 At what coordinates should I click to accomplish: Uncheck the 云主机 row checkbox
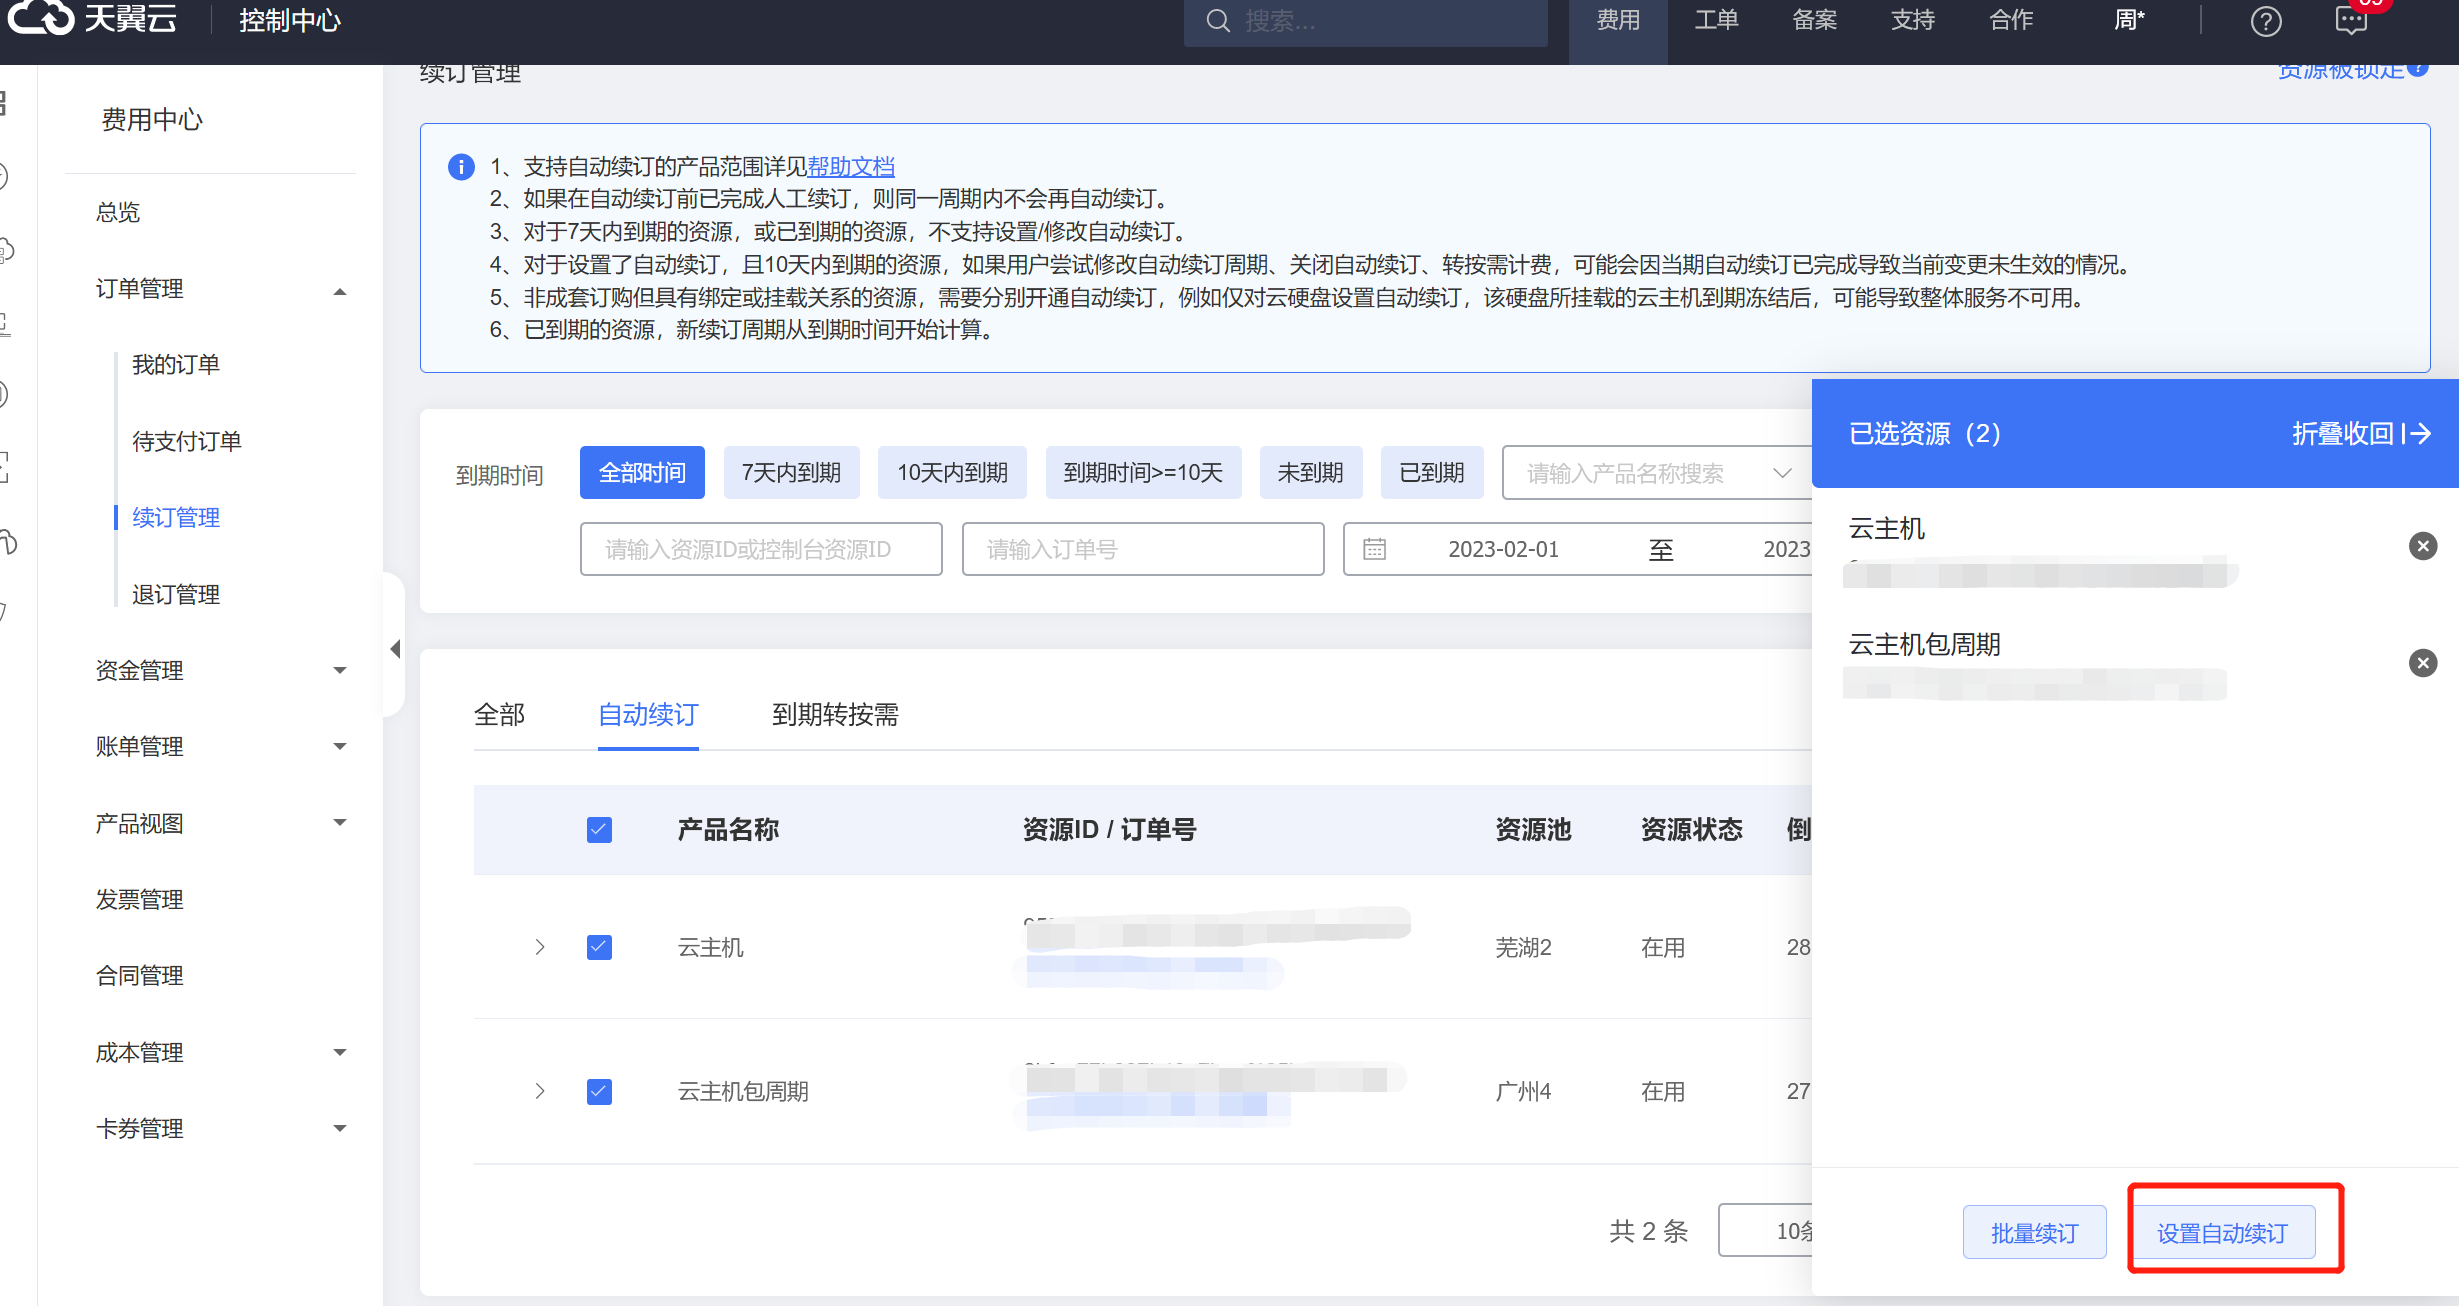pos(599,947)
